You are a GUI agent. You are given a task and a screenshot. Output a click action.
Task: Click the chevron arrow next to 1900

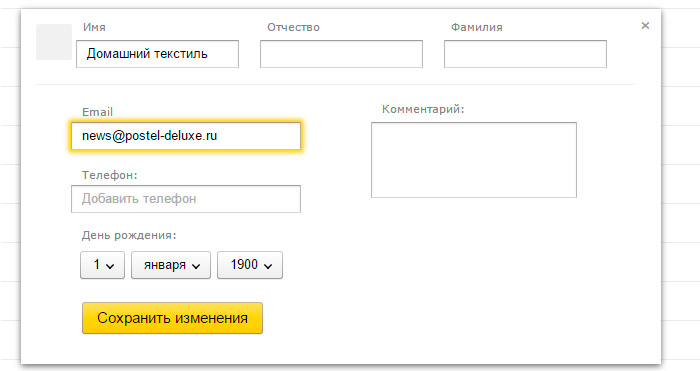pos(268,266)
